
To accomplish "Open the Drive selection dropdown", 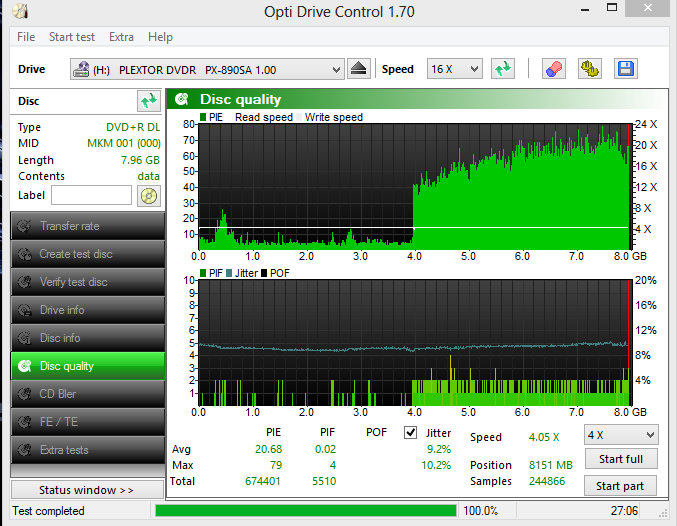I will click(207, 70).
